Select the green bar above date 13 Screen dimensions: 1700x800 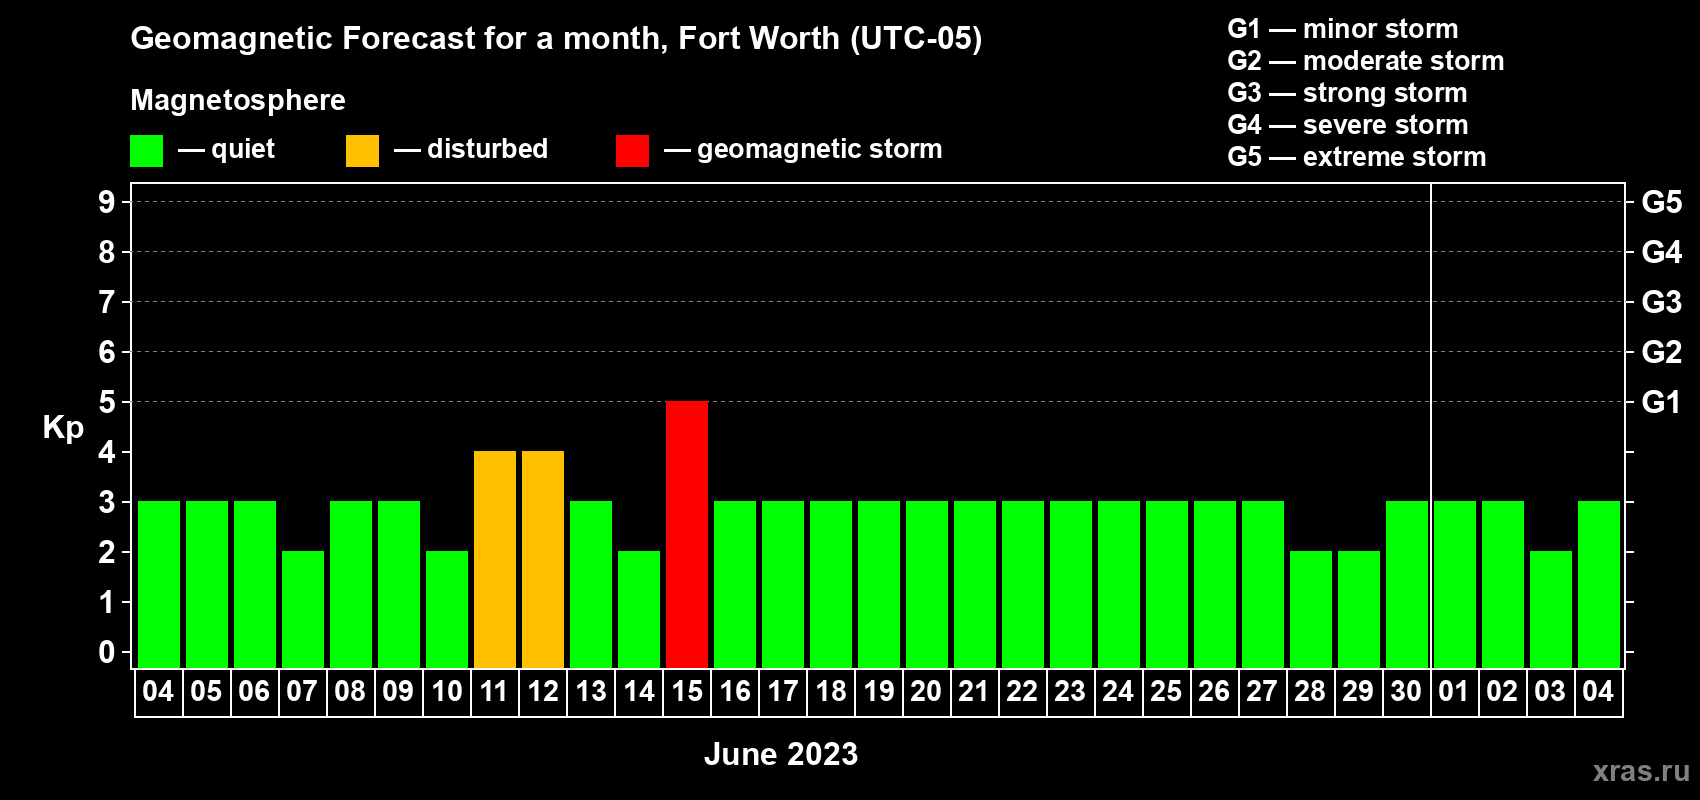[591, 585]
